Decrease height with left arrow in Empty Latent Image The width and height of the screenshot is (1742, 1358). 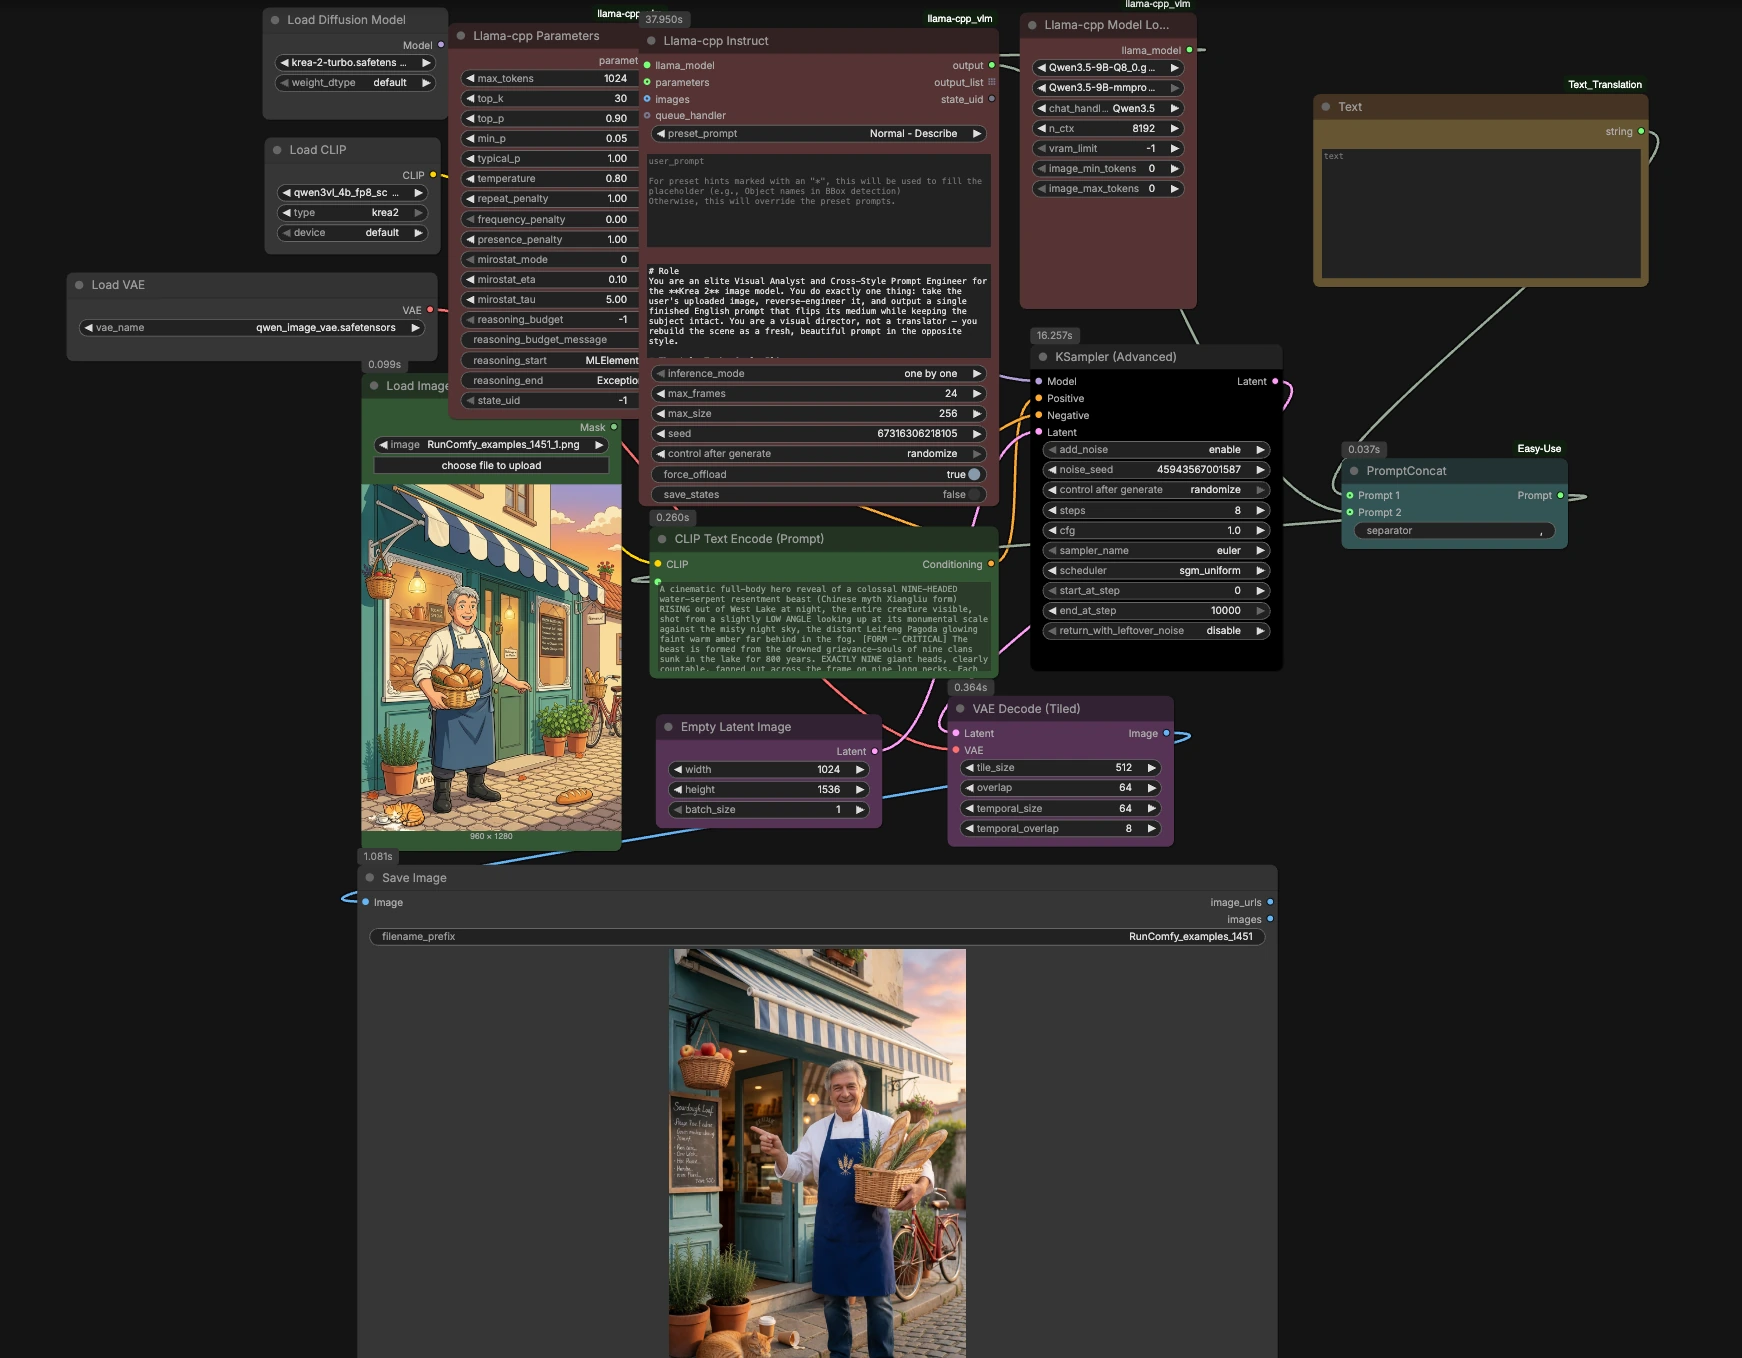point(678,790)
